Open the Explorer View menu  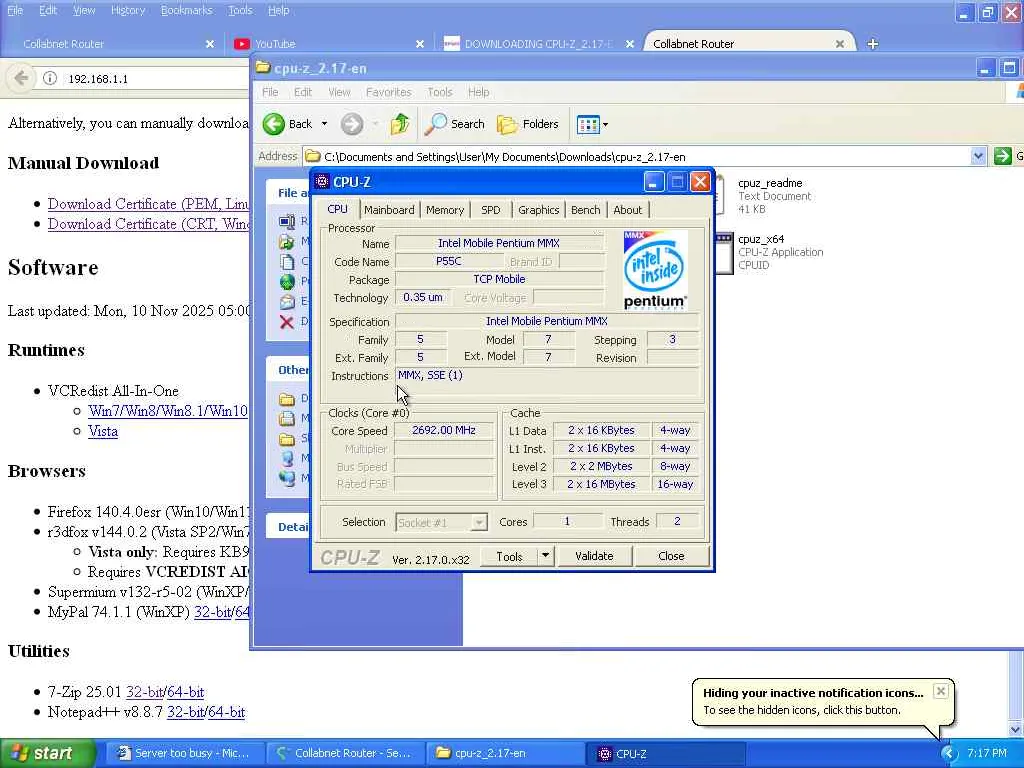tap(339, 92)
